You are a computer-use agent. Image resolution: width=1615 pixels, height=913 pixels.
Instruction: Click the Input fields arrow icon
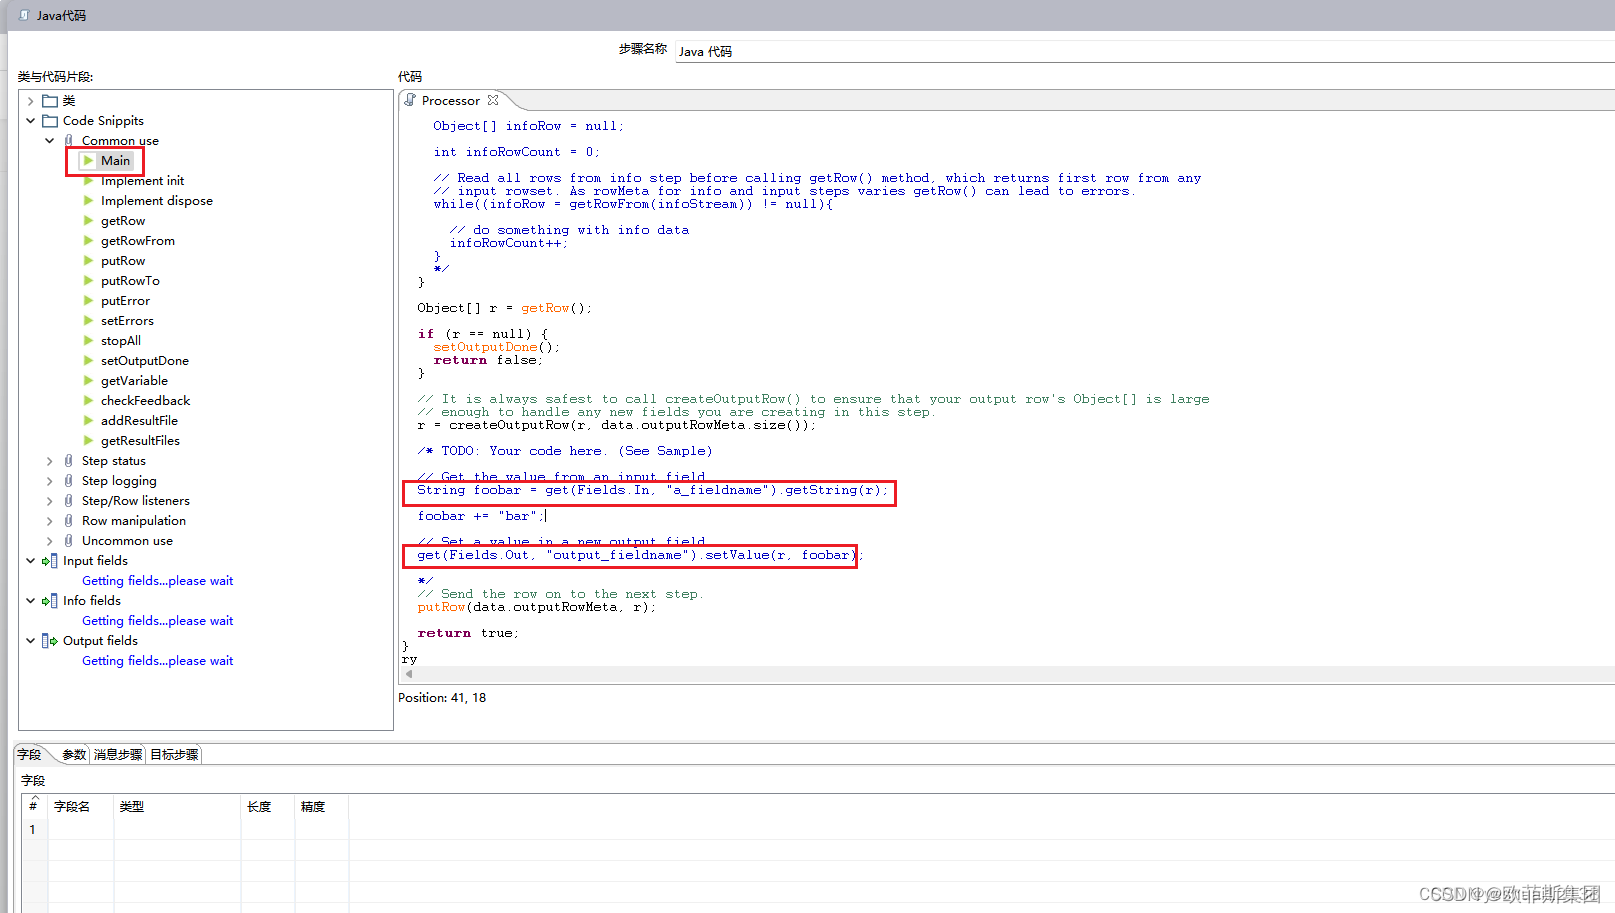tap(50, 561)
